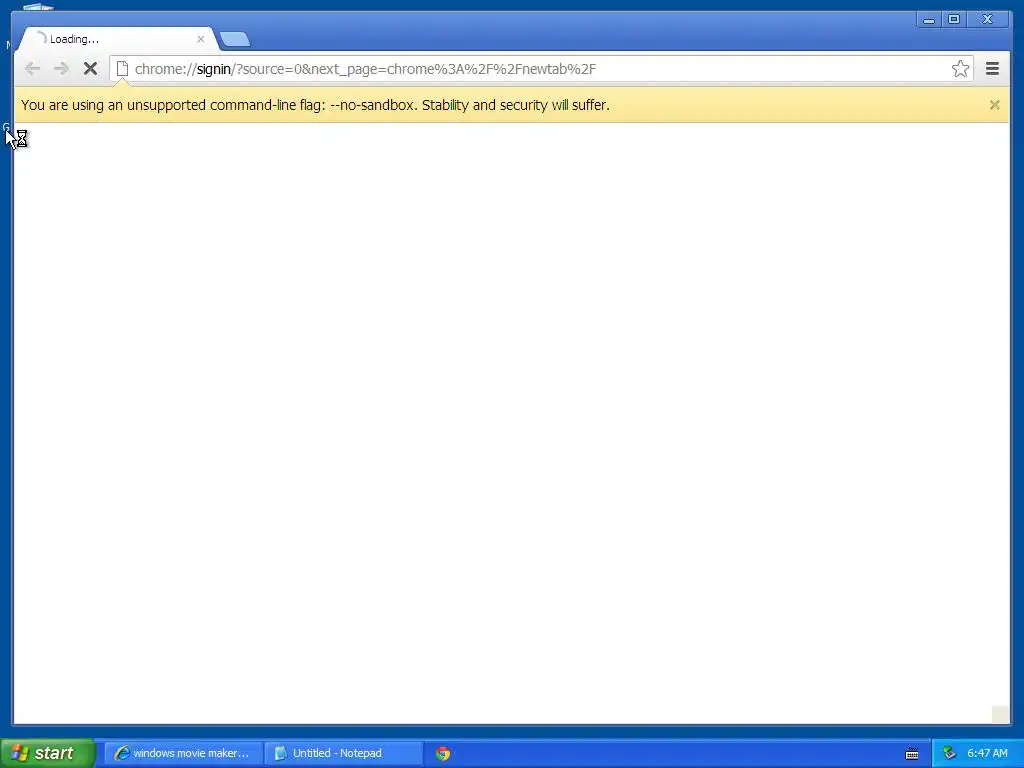Close the Loading... tab

[x=200, y=39]
